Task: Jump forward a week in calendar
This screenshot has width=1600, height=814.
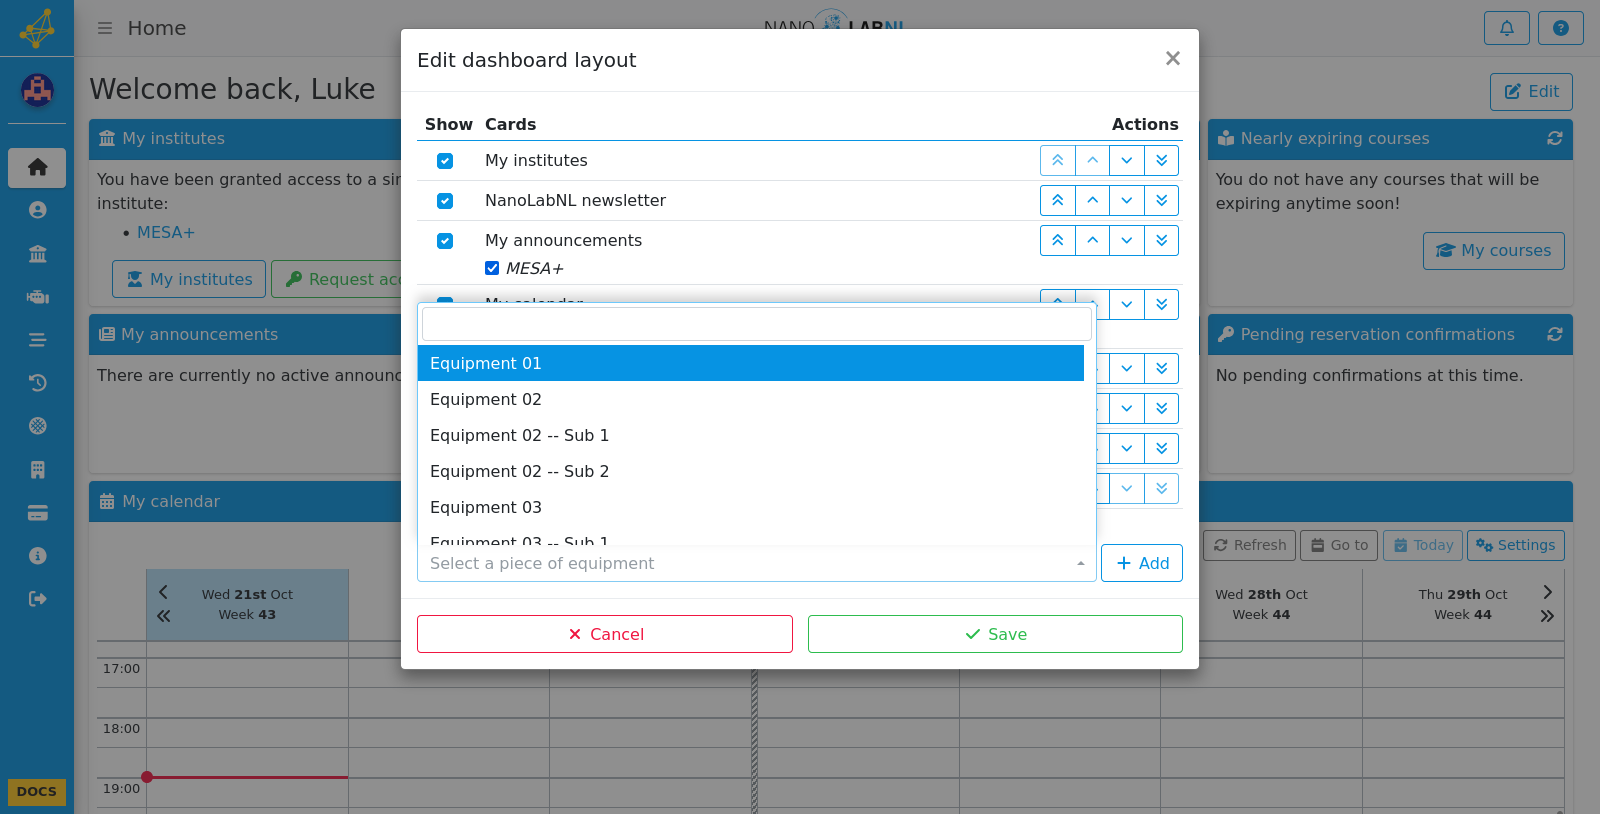Action: pos(1547,616)
